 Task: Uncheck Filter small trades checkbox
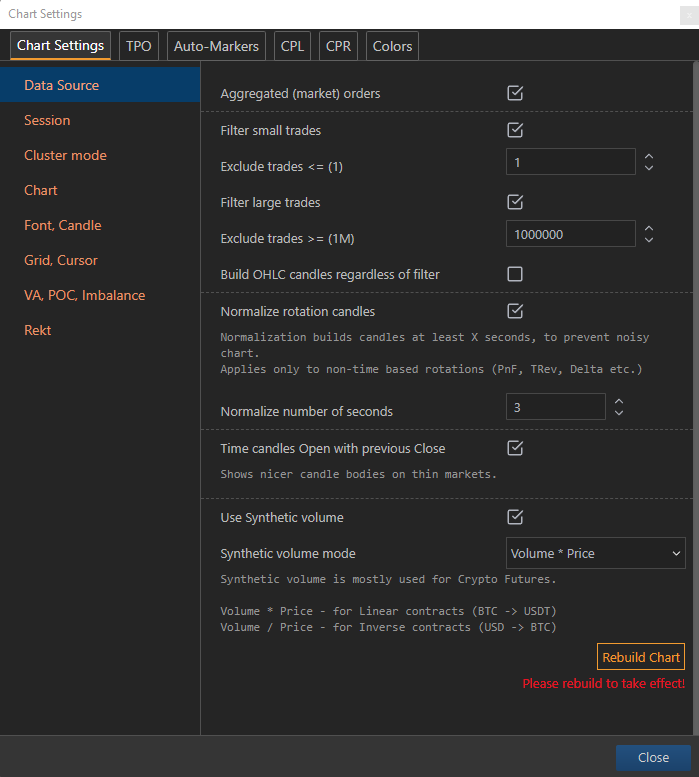point(515,130)
